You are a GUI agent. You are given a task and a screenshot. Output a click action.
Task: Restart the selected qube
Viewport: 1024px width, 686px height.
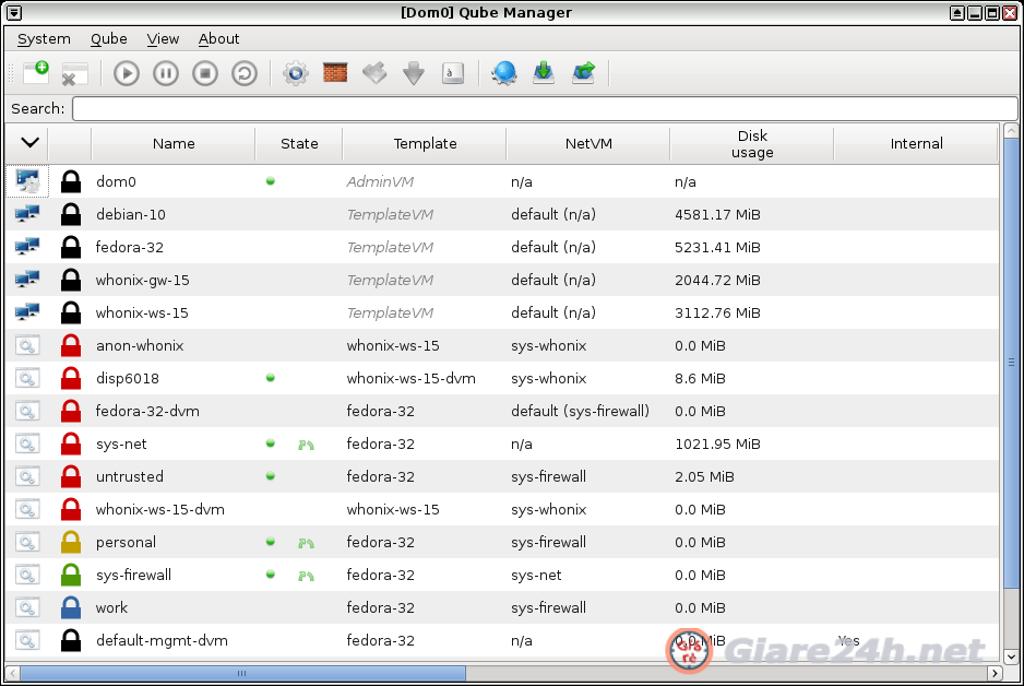pyautogui.click(x=244, y=72)
